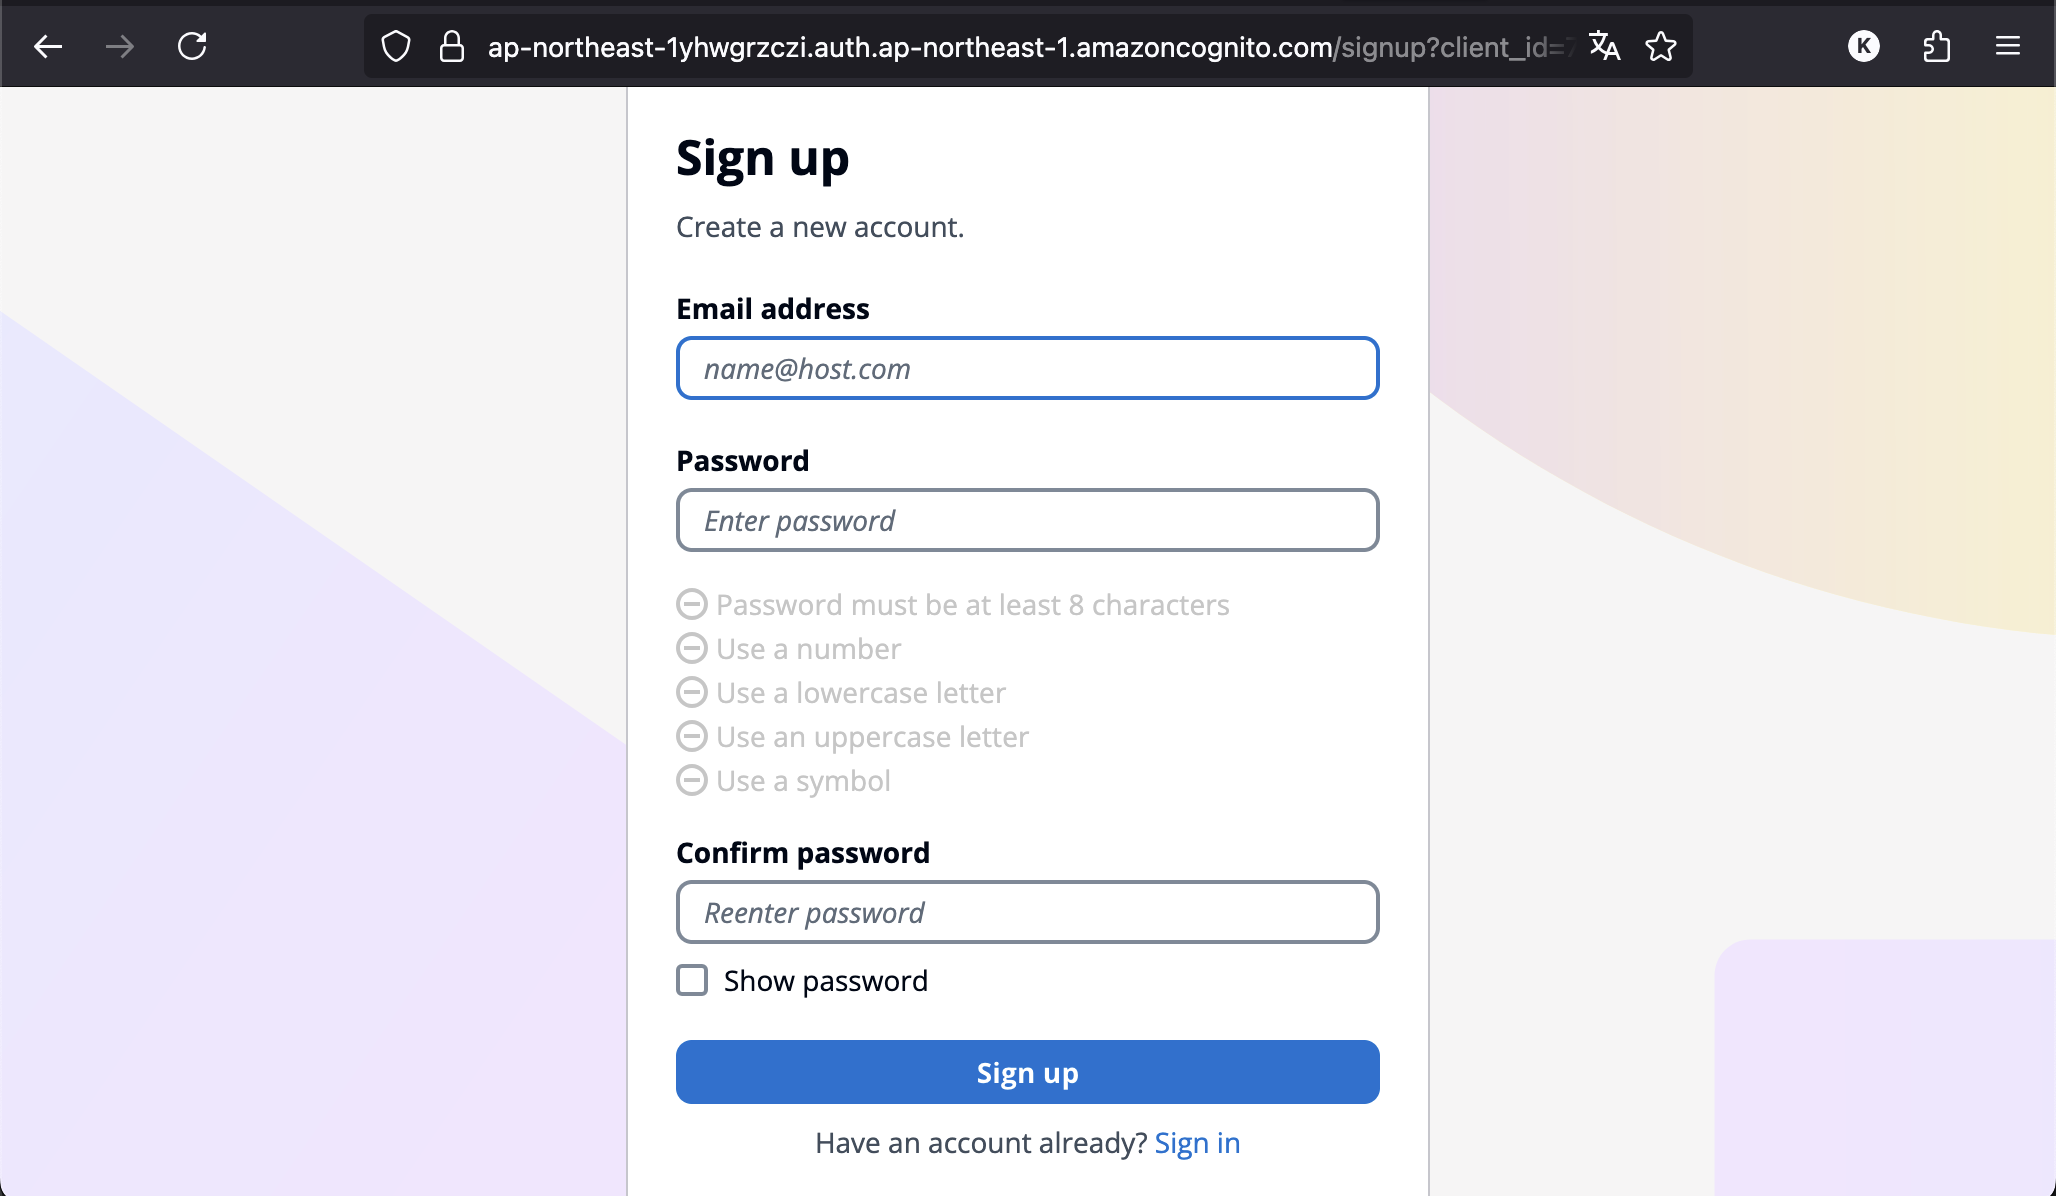Screen dimensions: 2056x1196
Task: Submit the form with Sign up button
Action: [x=1028, y=1072]
